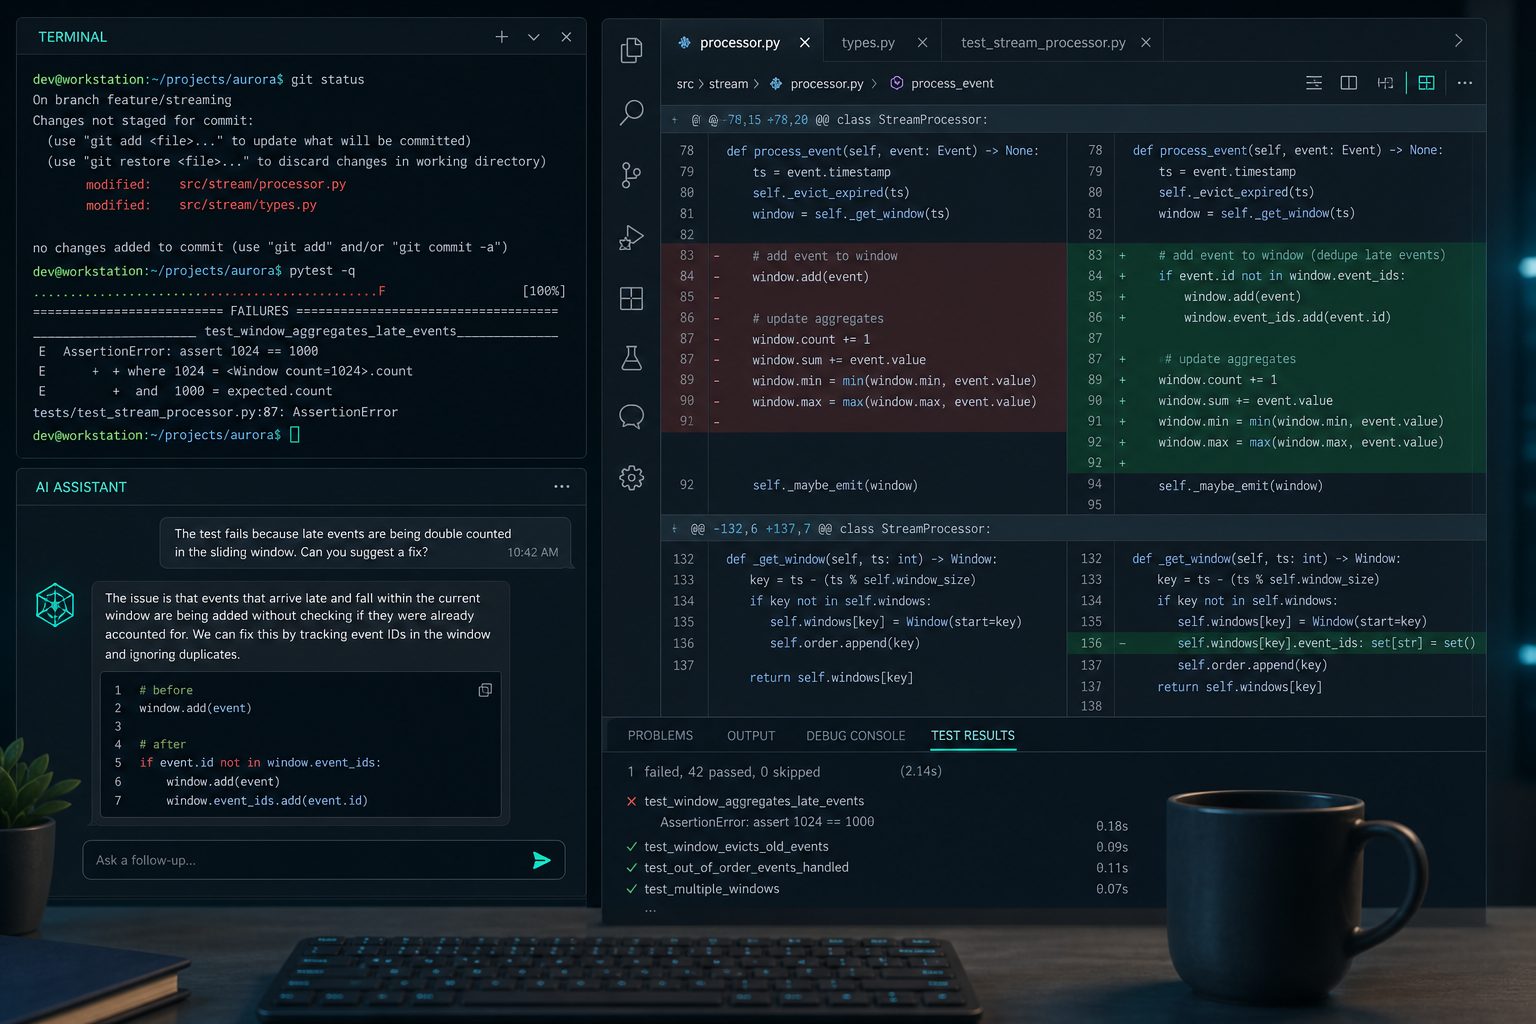This screenshot has height=1024, width=1536.
Task: Select the test_multiple_windows result
Action: coord(711,888)
